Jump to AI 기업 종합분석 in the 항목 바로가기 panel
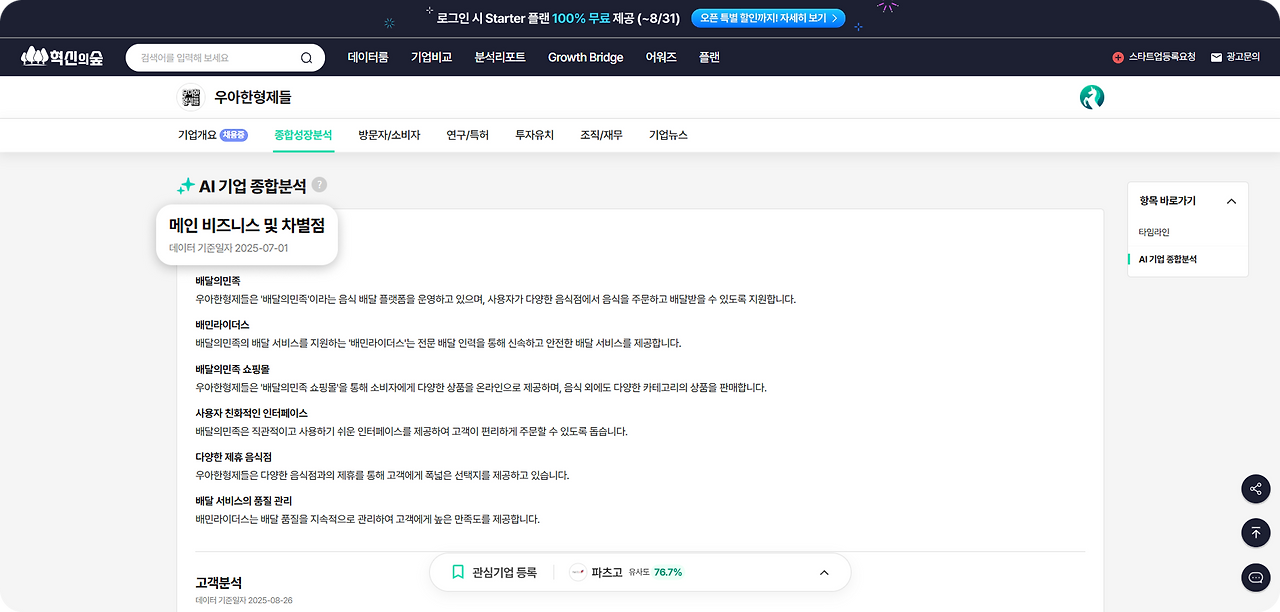This screenshot has width=1280, height=612. [x=1168, y=259]
